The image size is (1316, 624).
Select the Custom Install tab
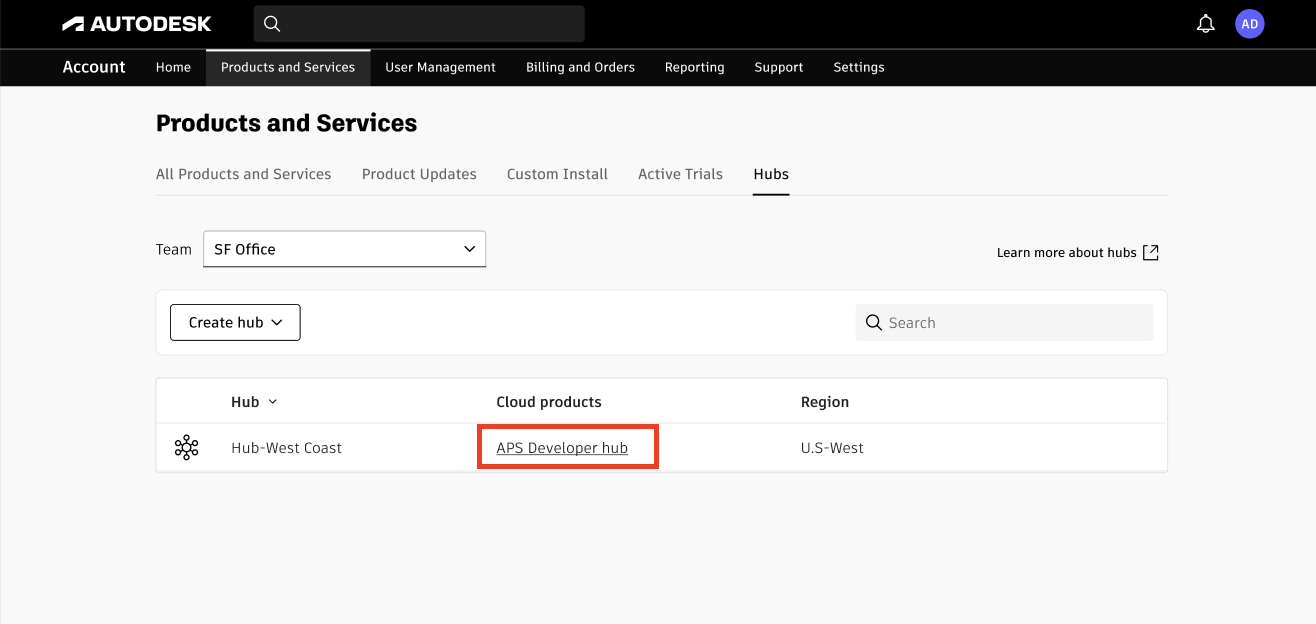[x=557, y=173]
